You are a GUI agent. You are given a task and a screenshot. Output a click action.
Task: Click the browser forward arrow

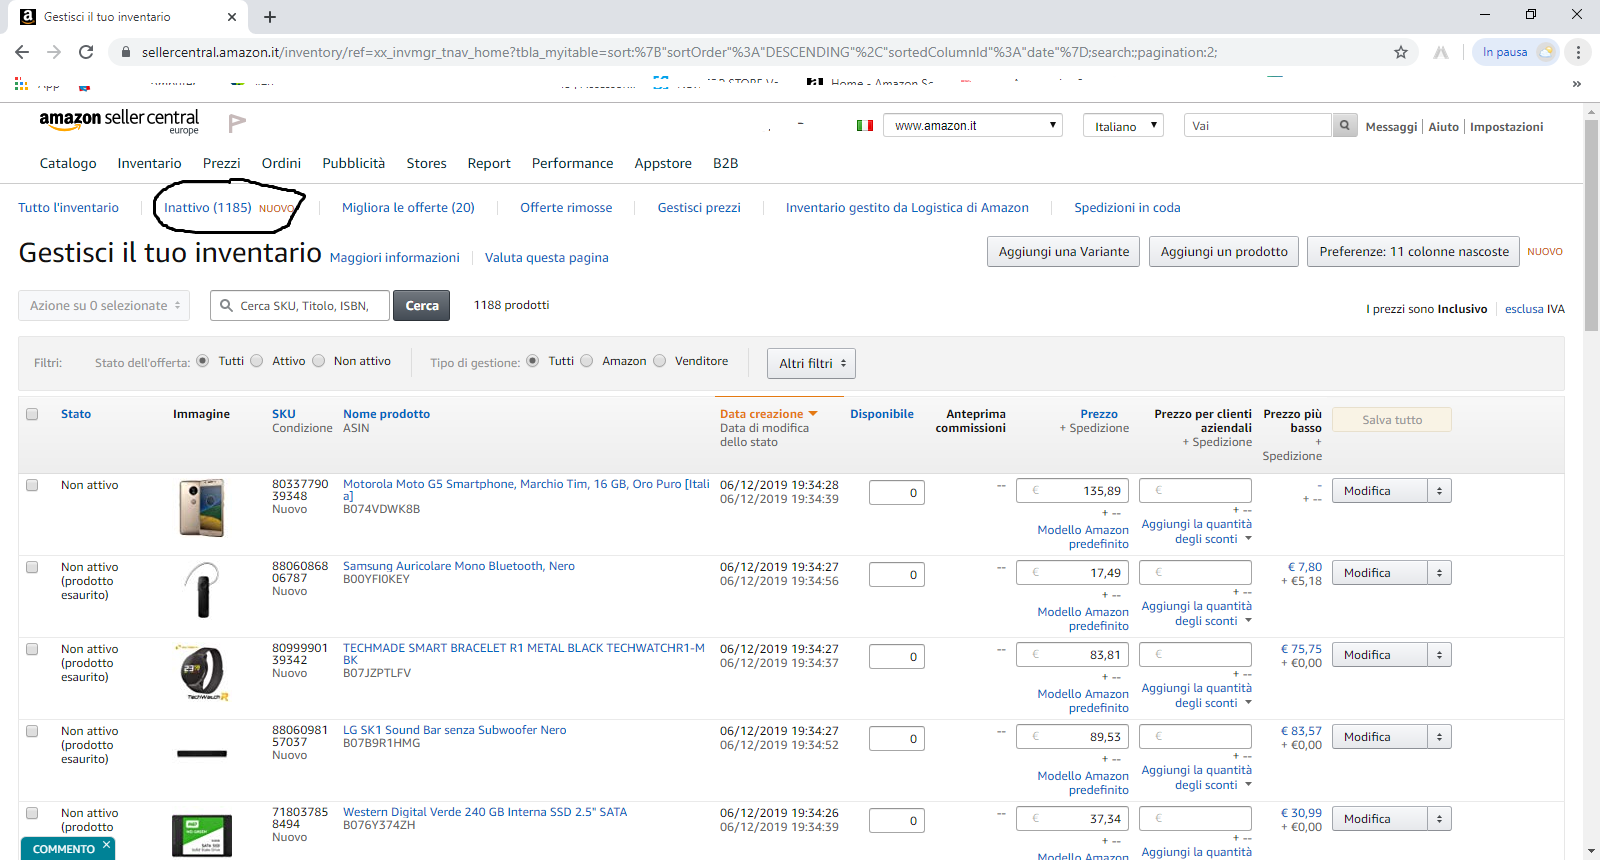(x=54, y=52)
